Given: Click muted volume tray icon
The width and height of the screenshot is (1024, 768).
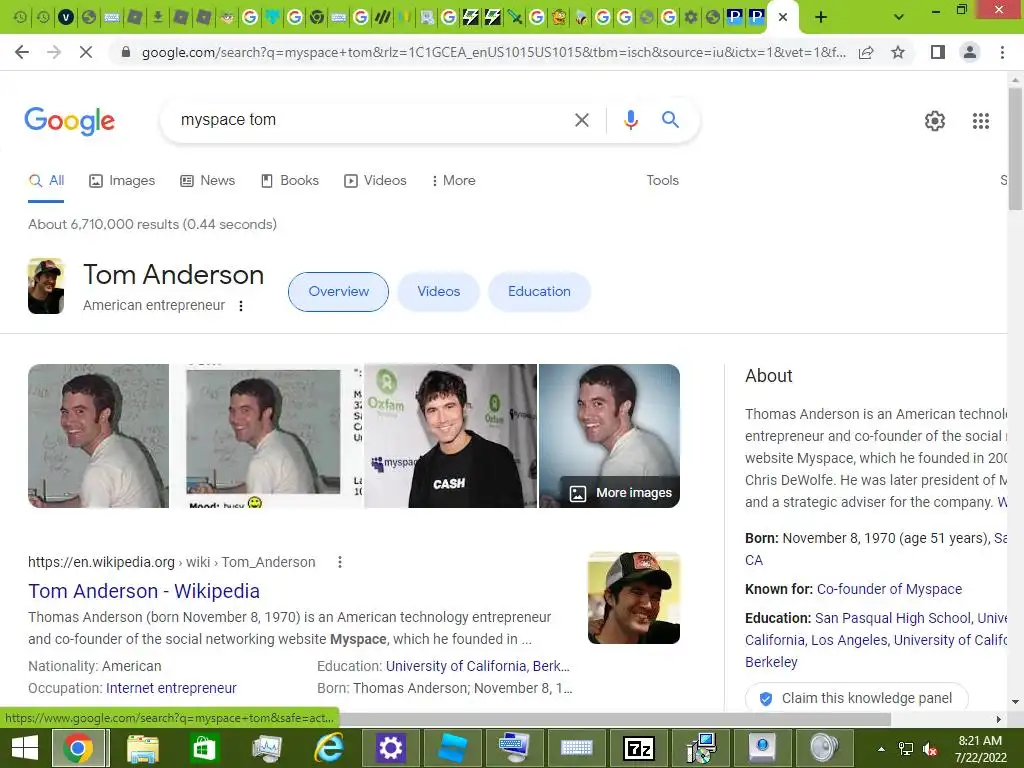Looking at the screenshot, I should 930,749.
